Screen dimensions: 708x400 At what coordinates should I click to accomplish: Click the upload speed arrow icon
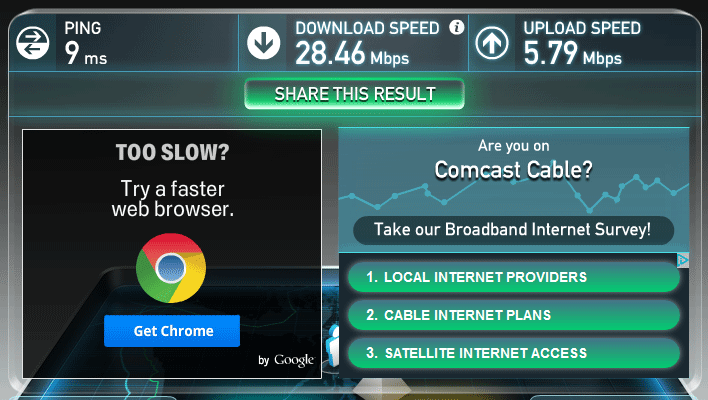tap(492, 43)
